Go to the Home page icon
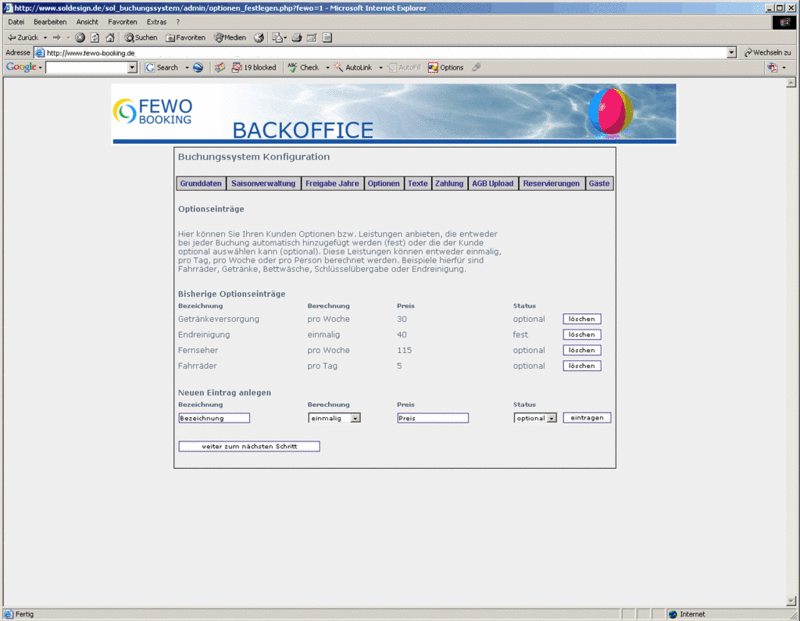Screen dimensions: 800x621 click(110, 37)
